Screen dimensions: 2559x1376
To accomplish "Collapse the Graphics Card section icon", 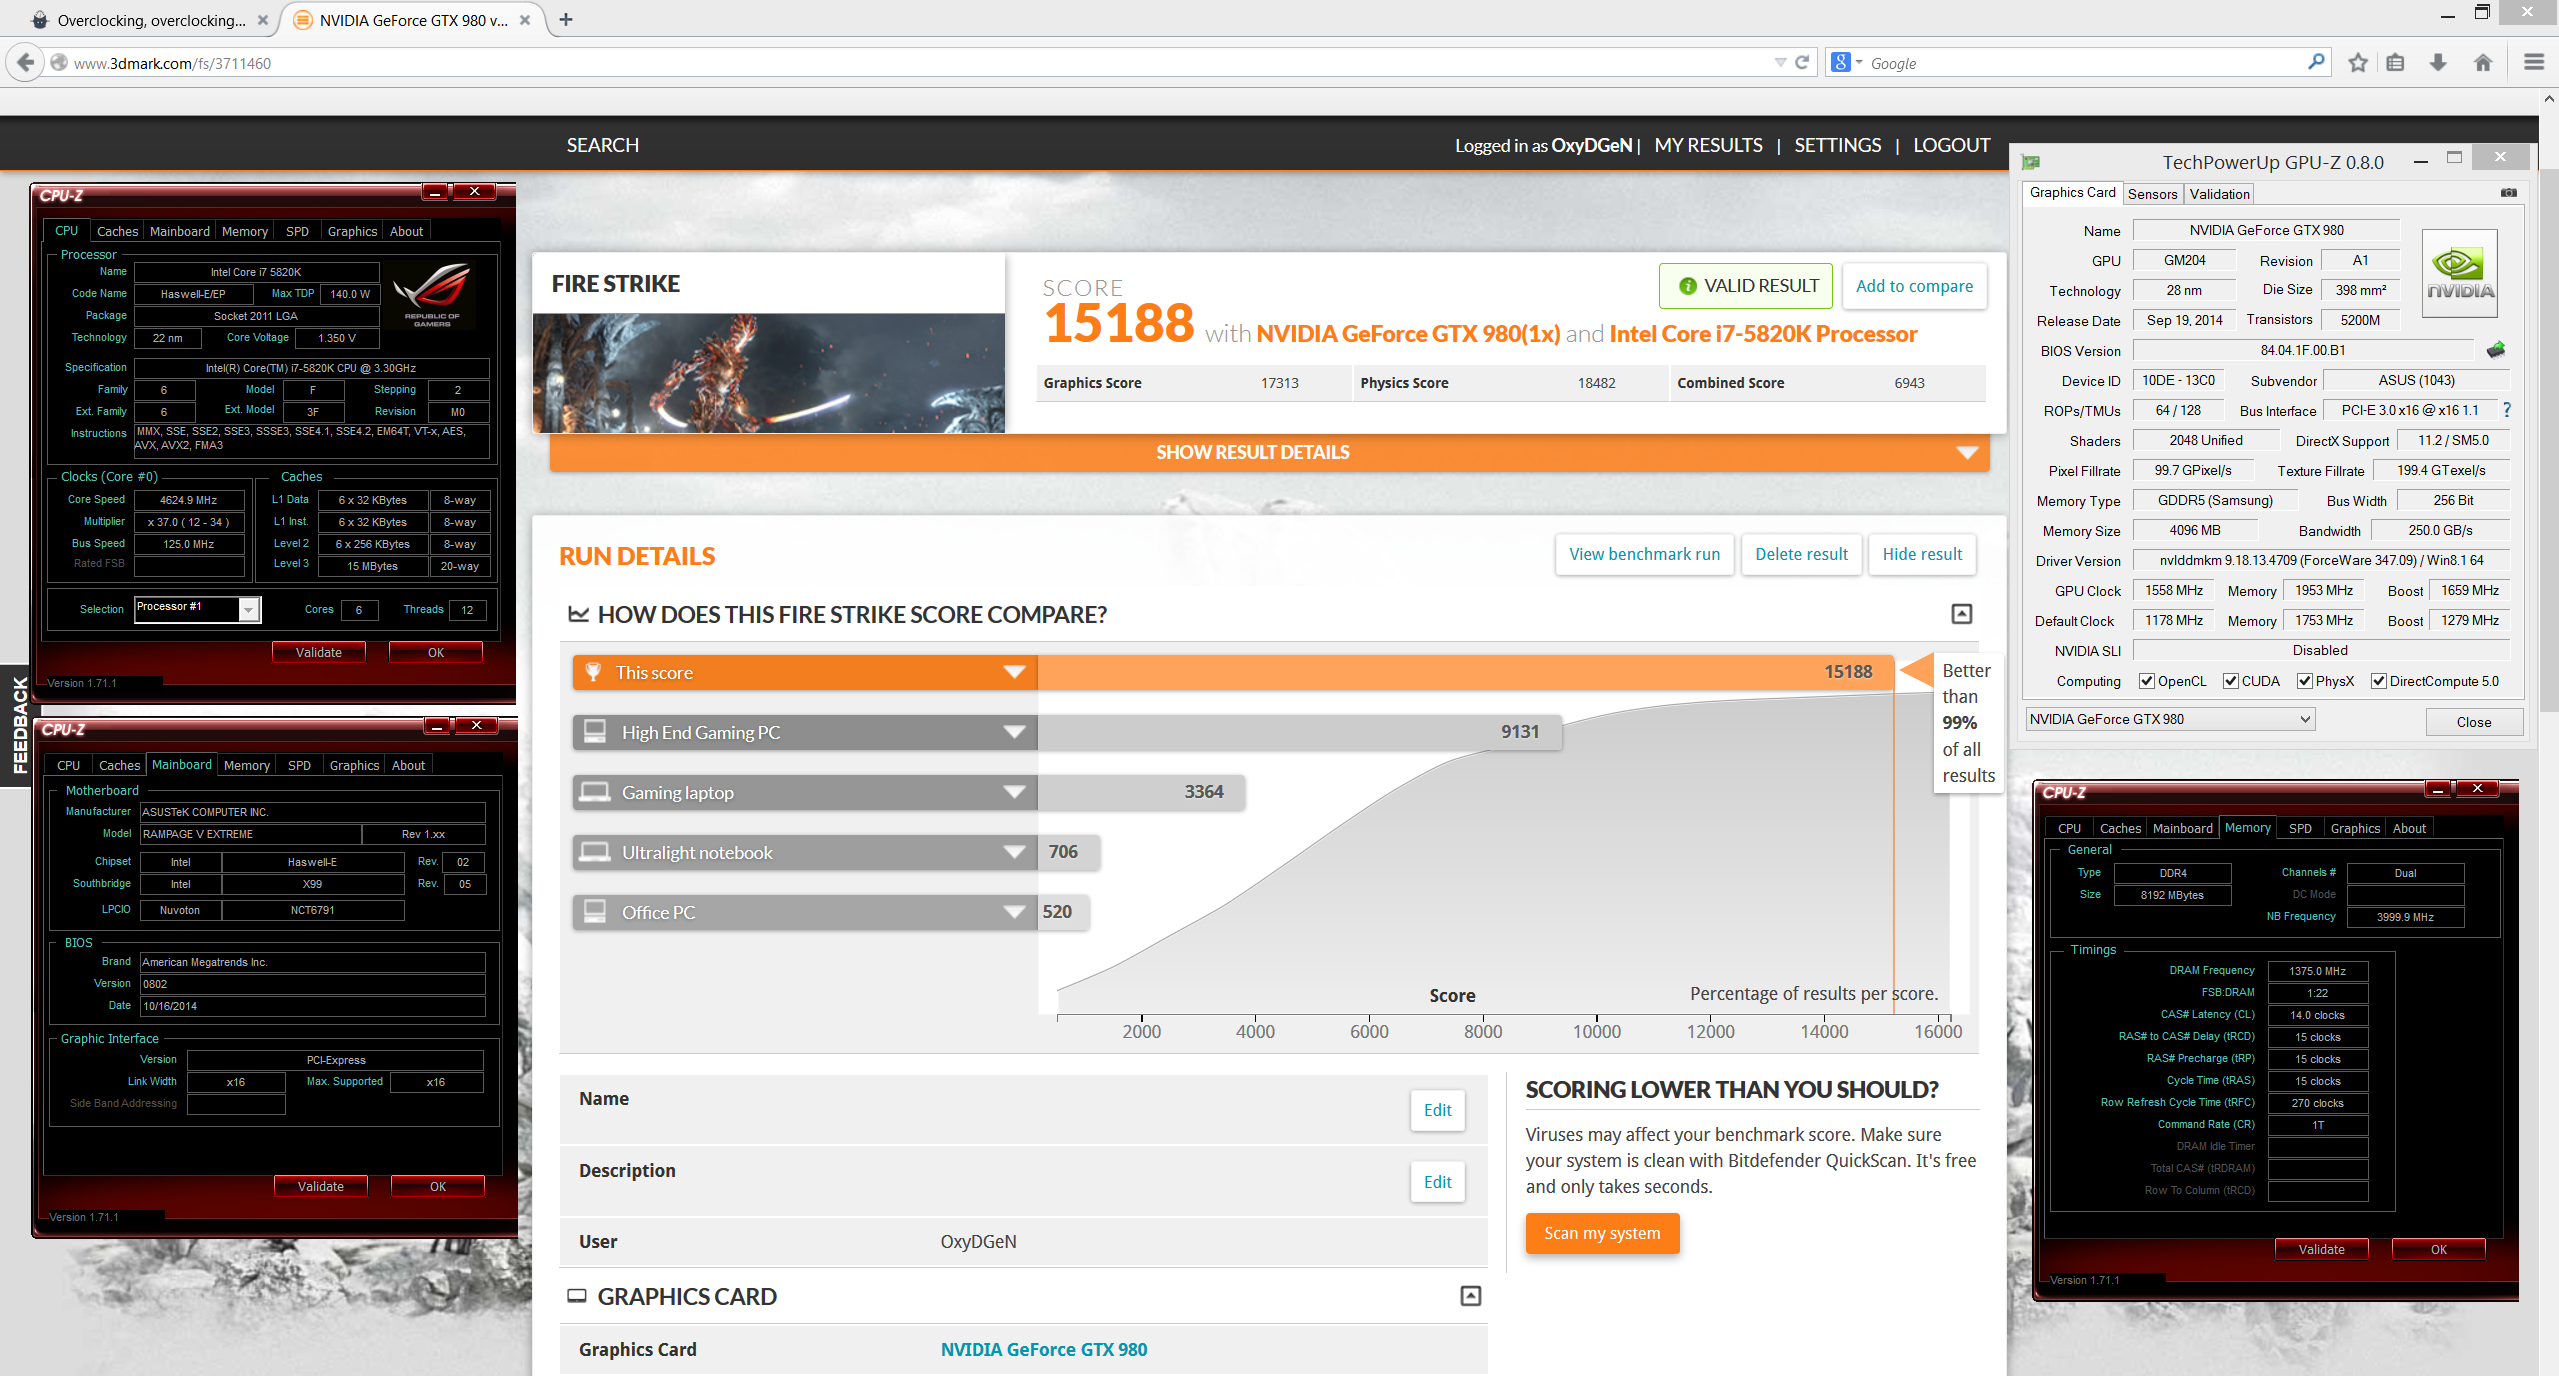I will coord(1471,1296).
